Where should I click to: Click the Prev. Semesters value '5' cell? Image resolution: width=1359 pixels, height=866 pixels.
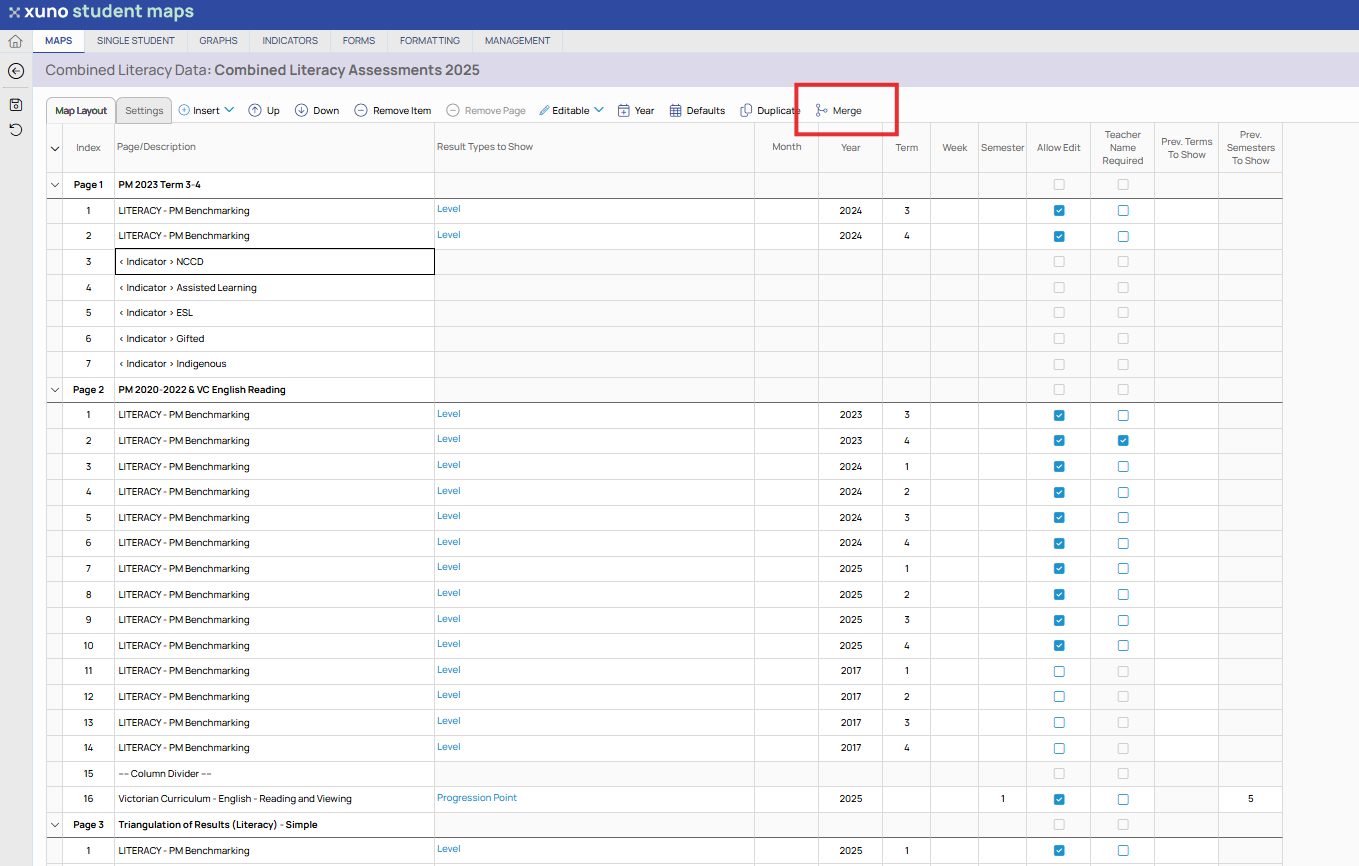coord(1250,799)
